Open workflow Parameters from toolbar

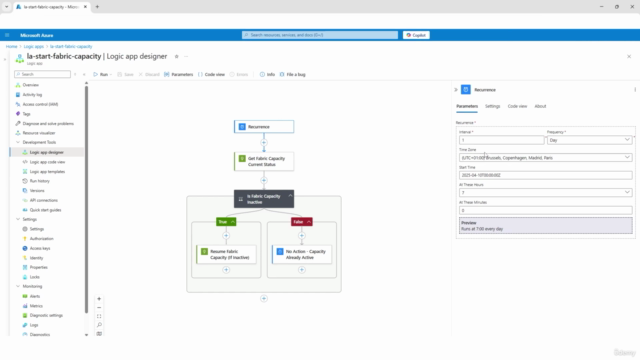[x=178, y=74]
